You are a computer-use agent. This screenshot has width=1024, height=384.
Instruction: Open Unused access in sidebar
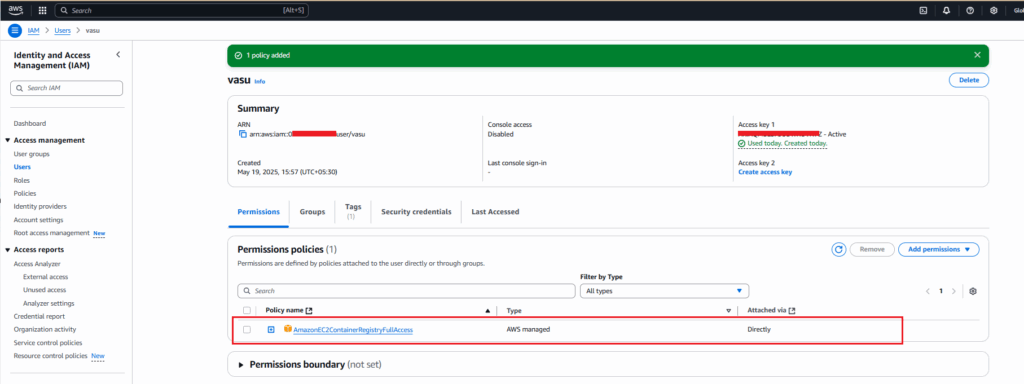[44, 290]
